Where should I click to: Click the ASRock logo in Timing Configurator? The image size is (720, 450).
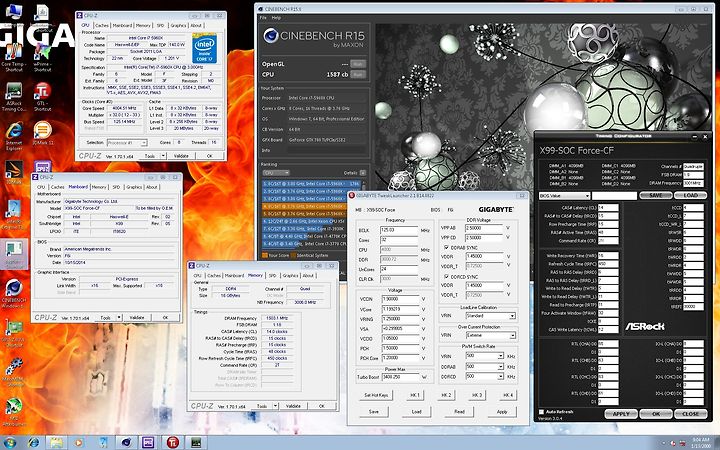click(645, 326)
